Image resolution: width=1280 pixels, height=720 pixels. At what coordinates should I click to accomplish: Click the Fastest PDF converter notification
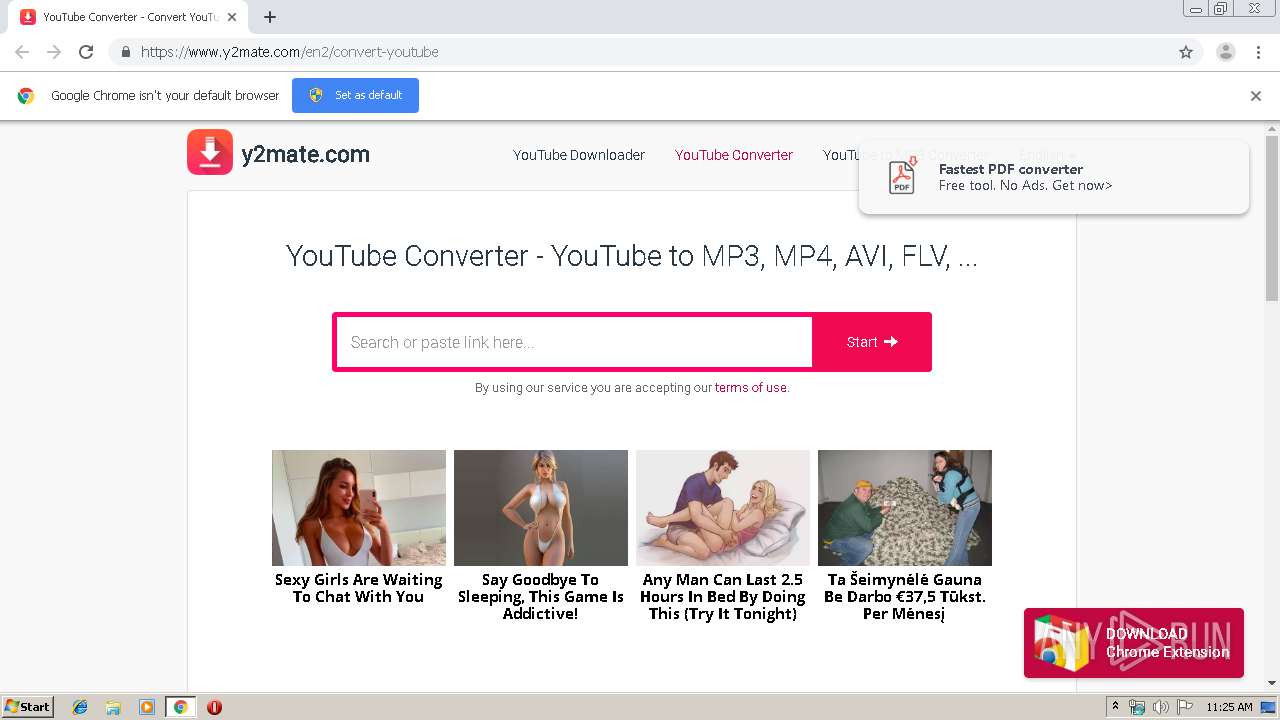click(x=1054, y=177)
